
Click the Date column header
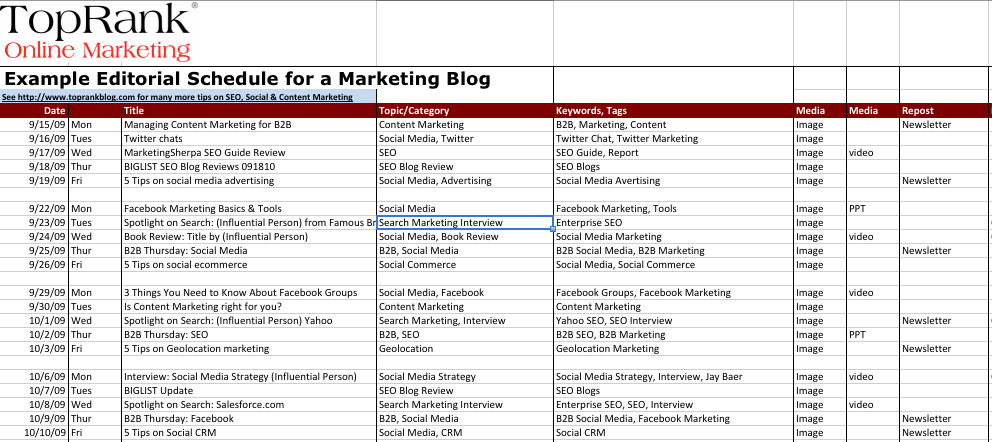54,110
